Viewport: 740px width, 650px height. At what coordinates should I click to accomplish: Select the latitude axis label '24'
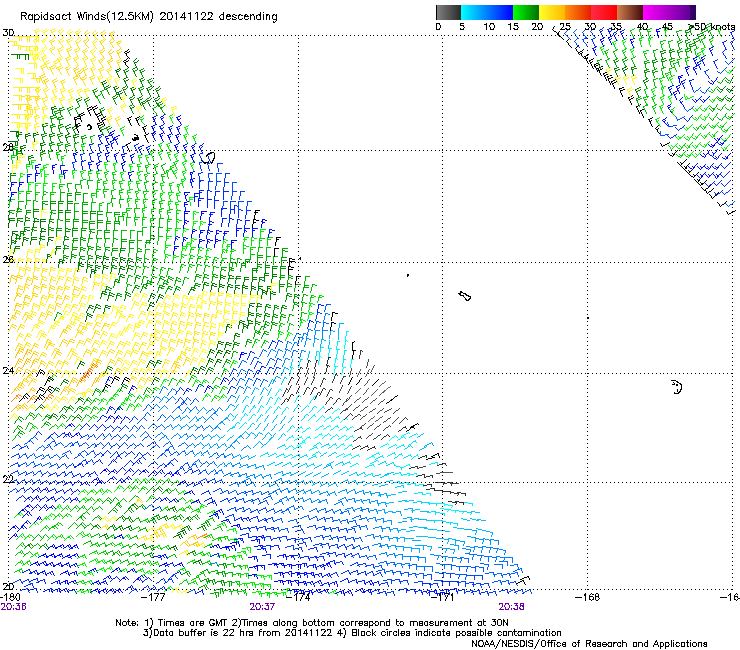click(8, 371)
